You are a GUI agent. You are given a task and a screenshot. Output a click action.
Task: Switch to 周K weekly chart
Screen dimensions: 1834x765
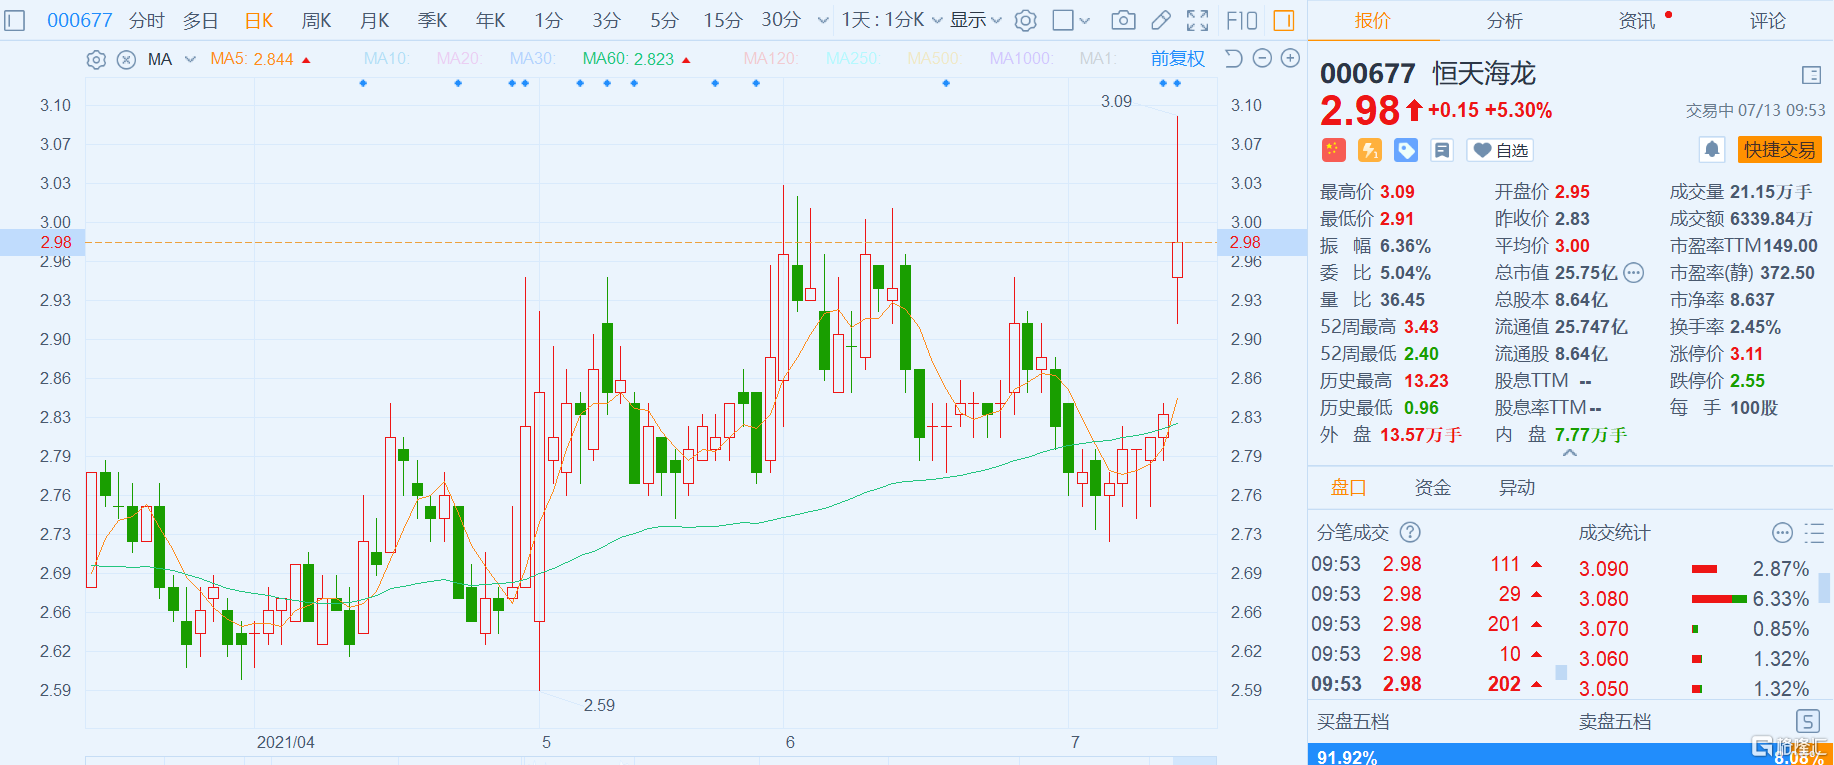316,20
